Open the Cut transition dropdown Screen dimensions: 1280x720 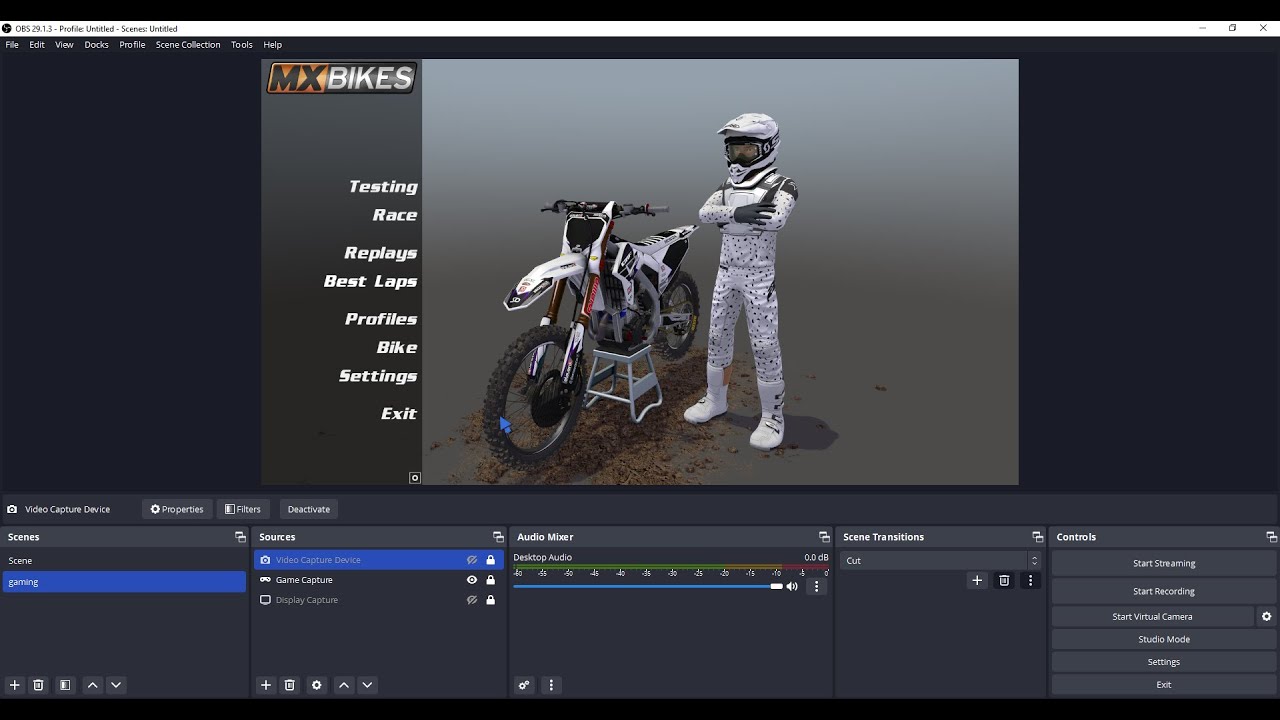pos(940,560)
